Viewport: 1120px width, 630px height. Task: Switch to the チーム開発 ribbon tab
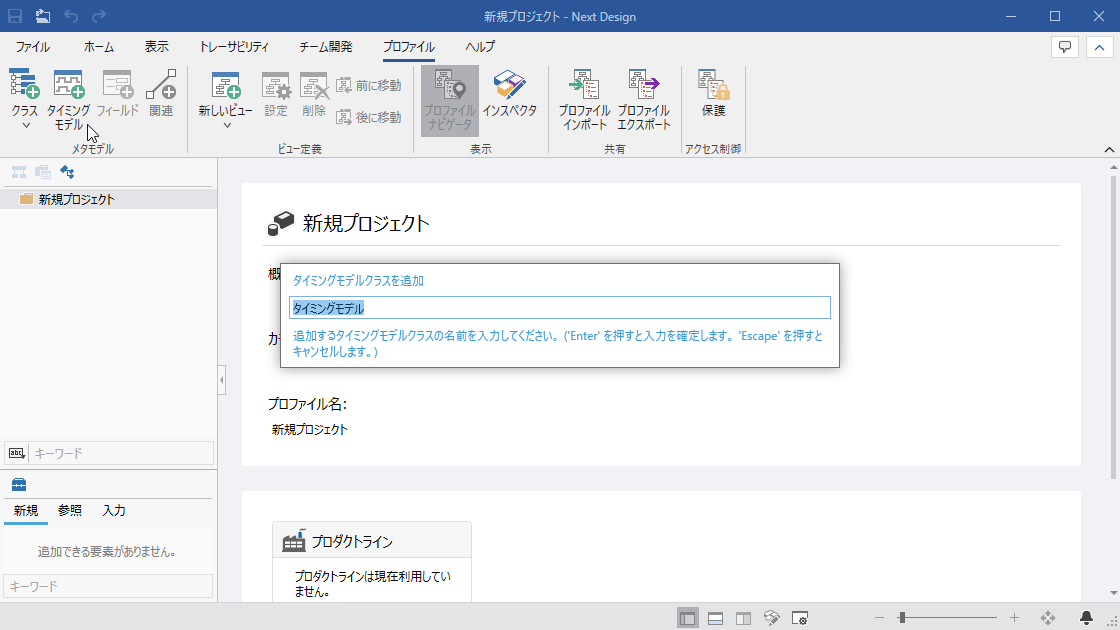pos(325,47)
